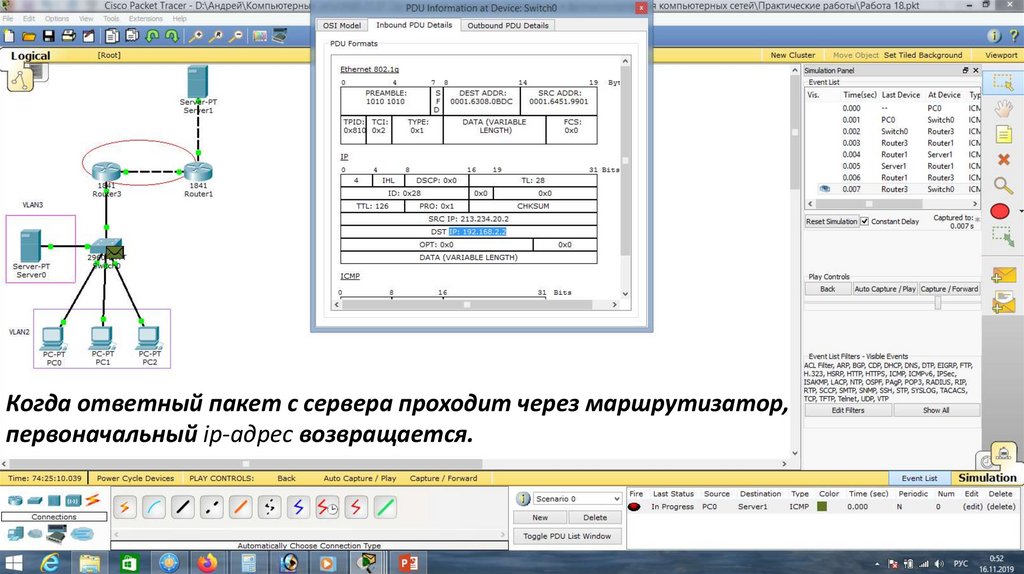
Task: Open Firefox from the Windows taskbar
Action: pos(207,563)
